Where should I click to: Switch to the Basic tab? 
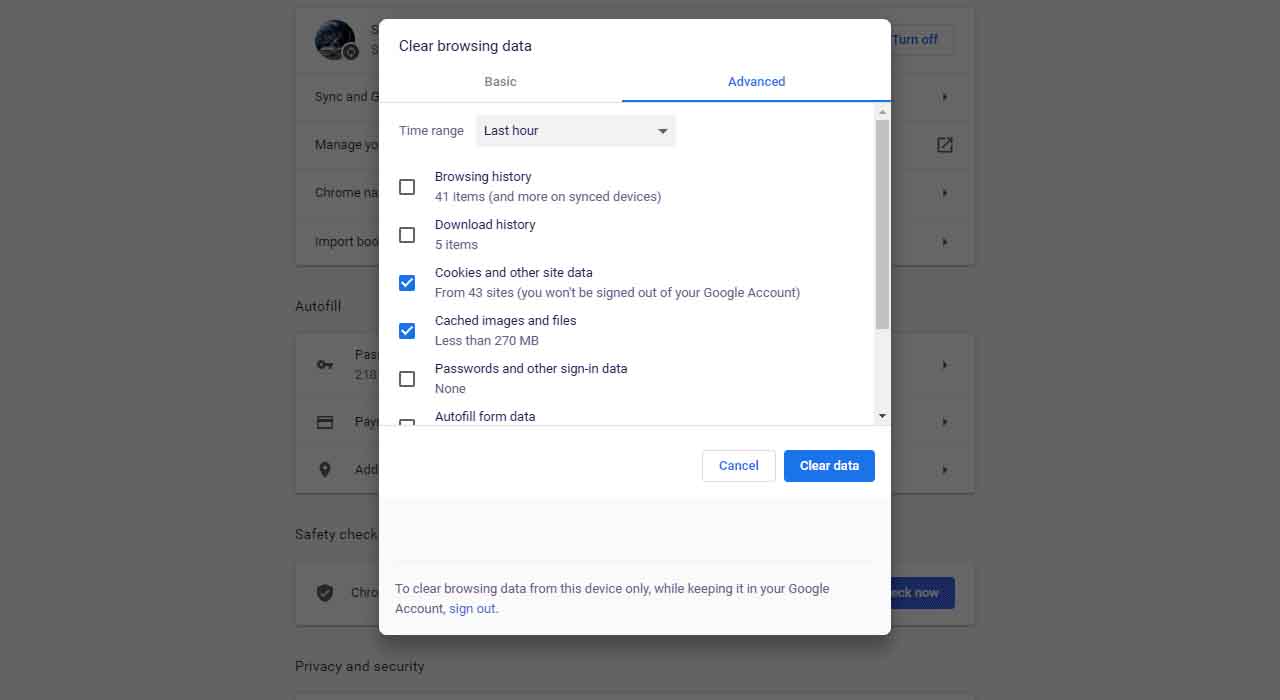tap(500, 82)
